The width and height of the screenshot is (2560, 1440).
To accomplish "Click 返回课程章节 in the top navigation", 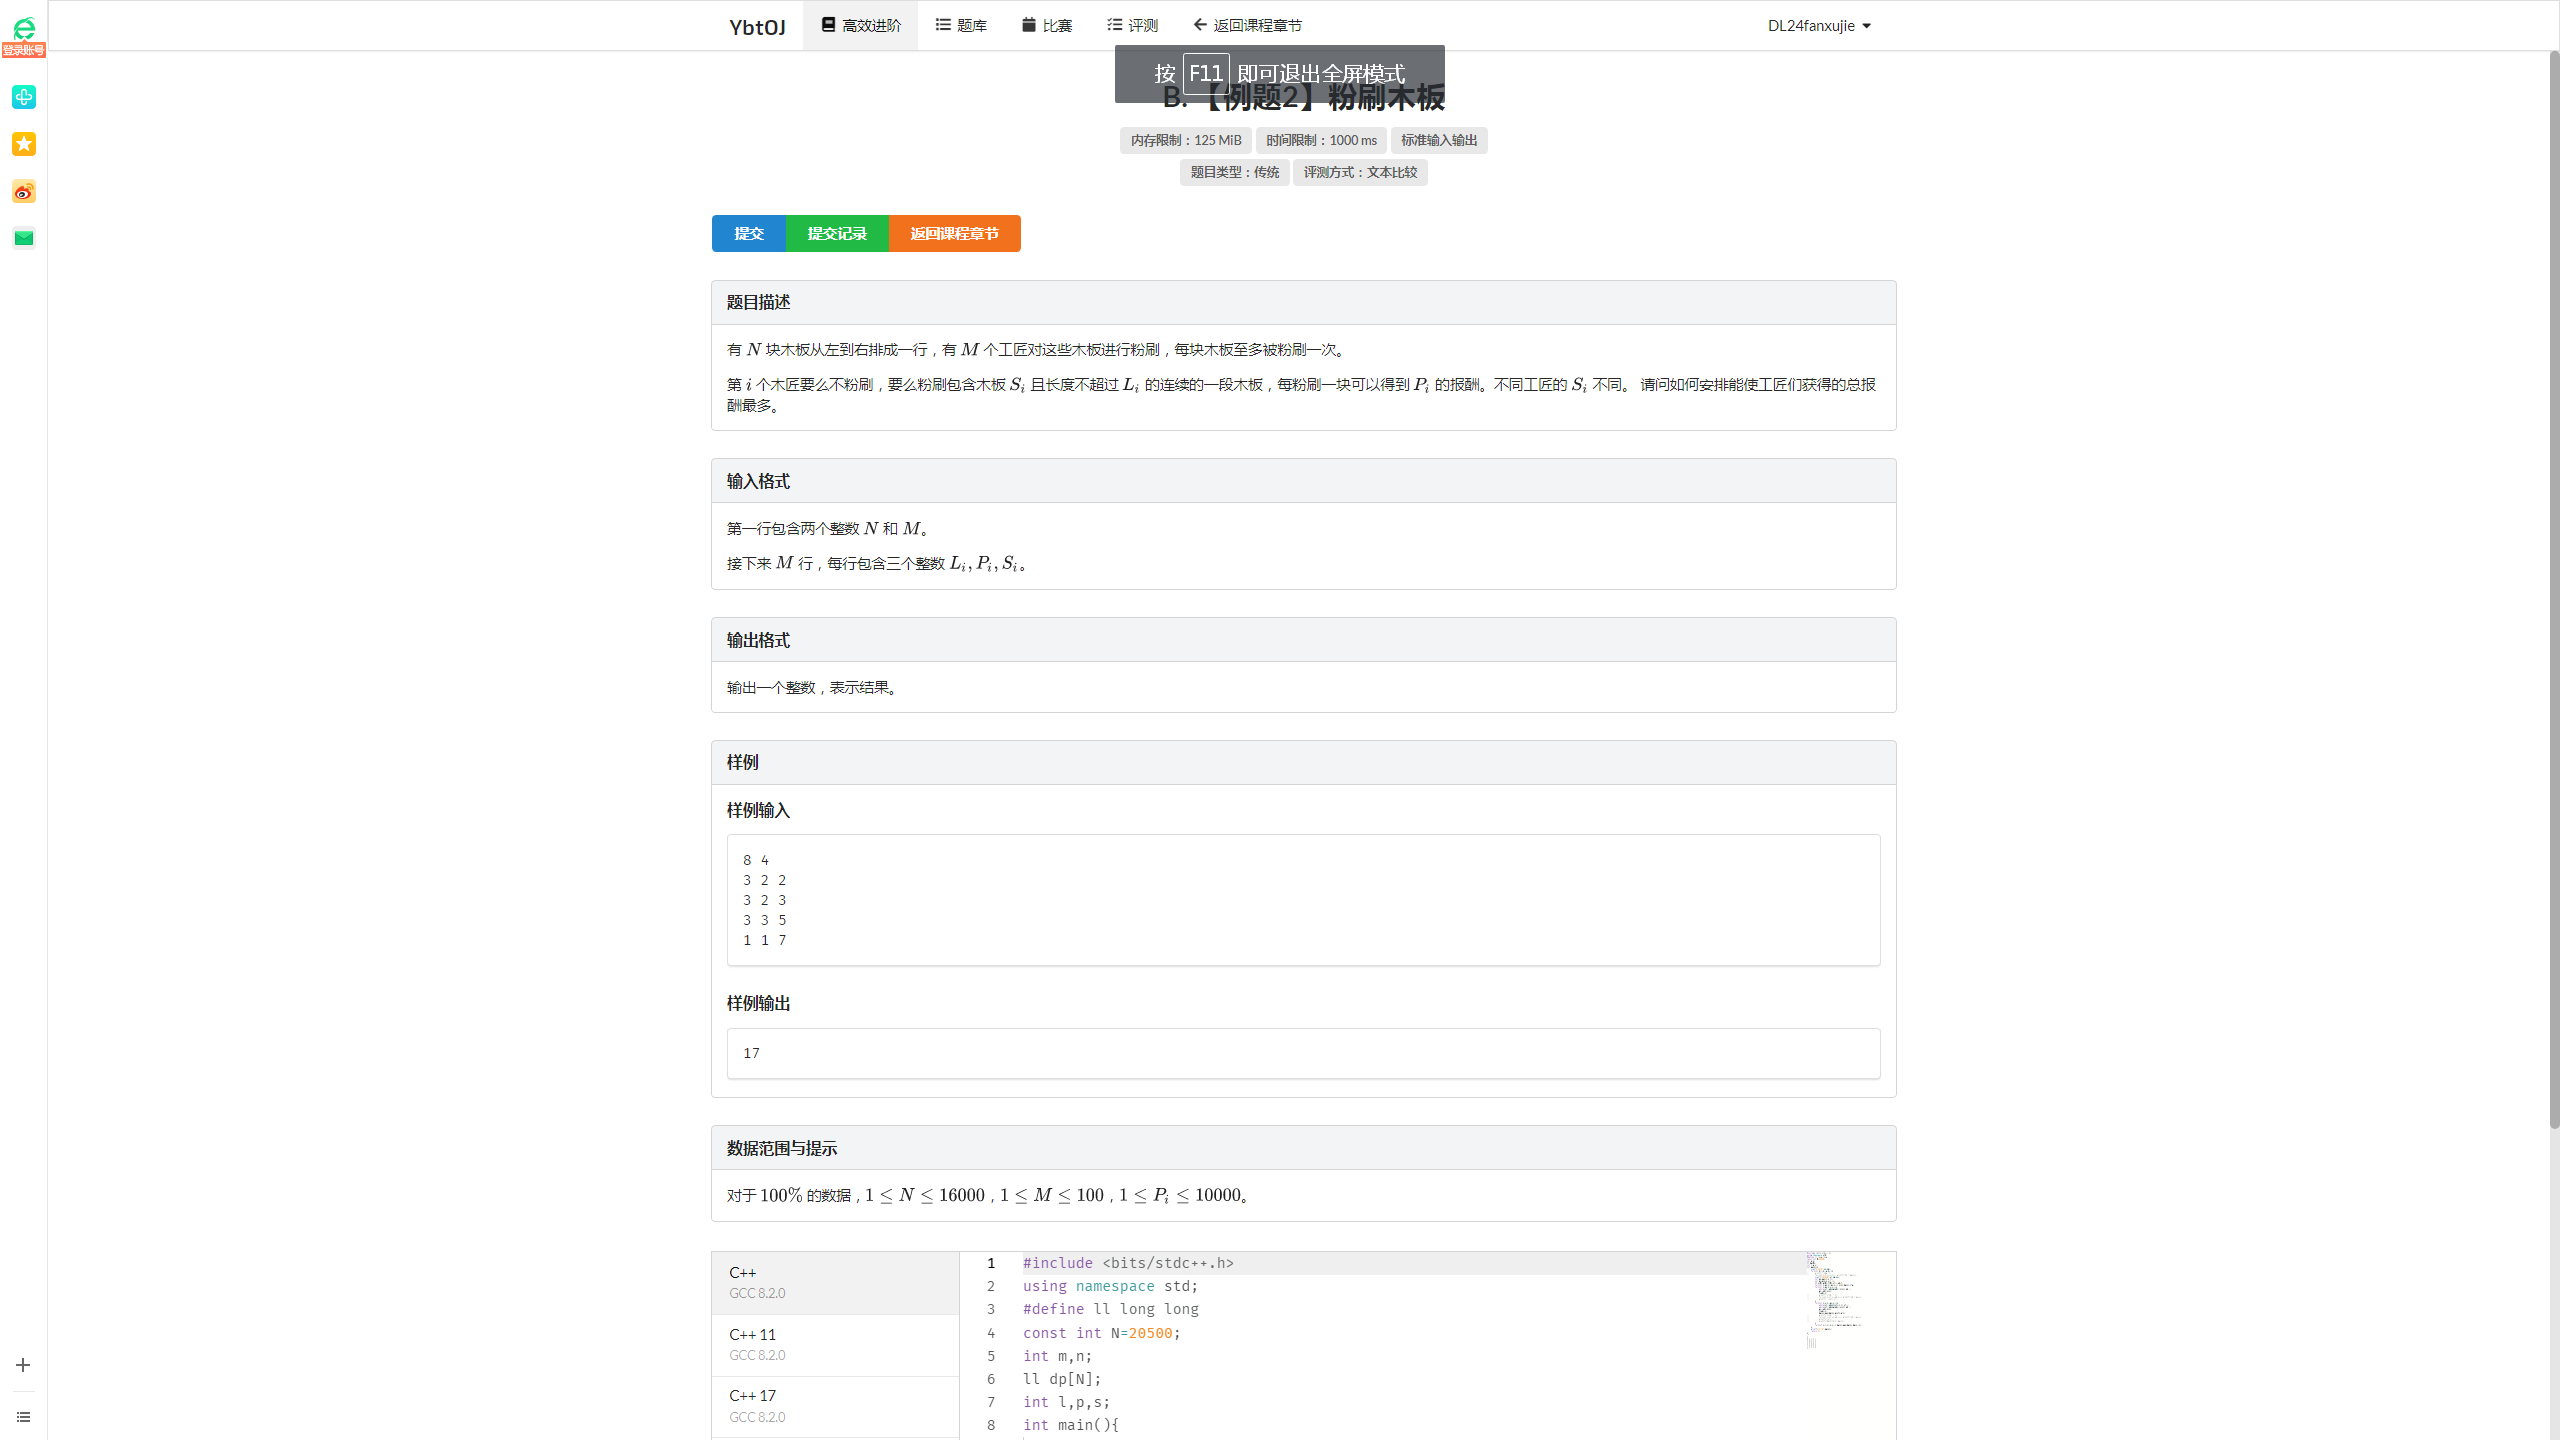I will tap(1247, 25).
